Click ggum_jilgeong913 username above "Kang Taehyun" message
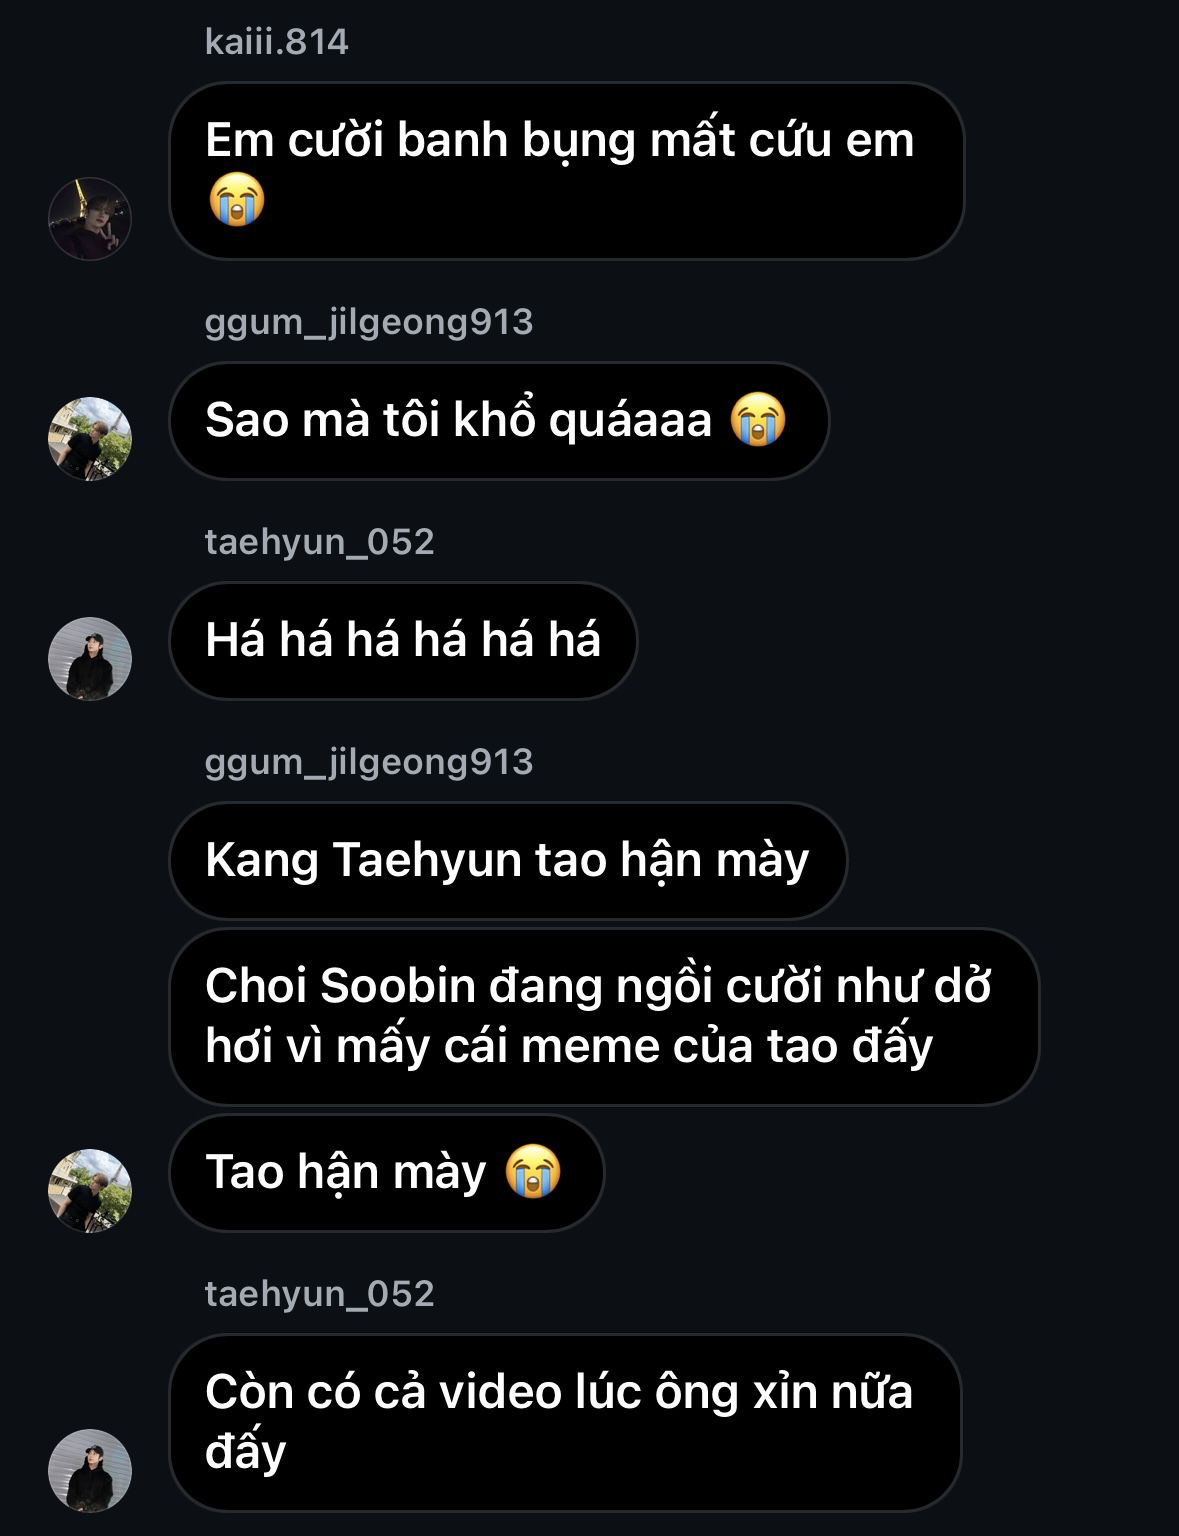 point(368,762)
